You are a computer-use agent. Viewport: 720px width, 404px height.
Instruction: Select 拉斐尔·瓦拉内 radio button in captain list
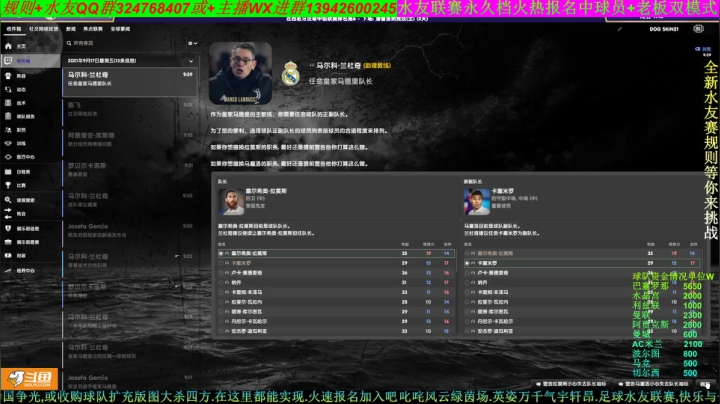tap(221, 302)
